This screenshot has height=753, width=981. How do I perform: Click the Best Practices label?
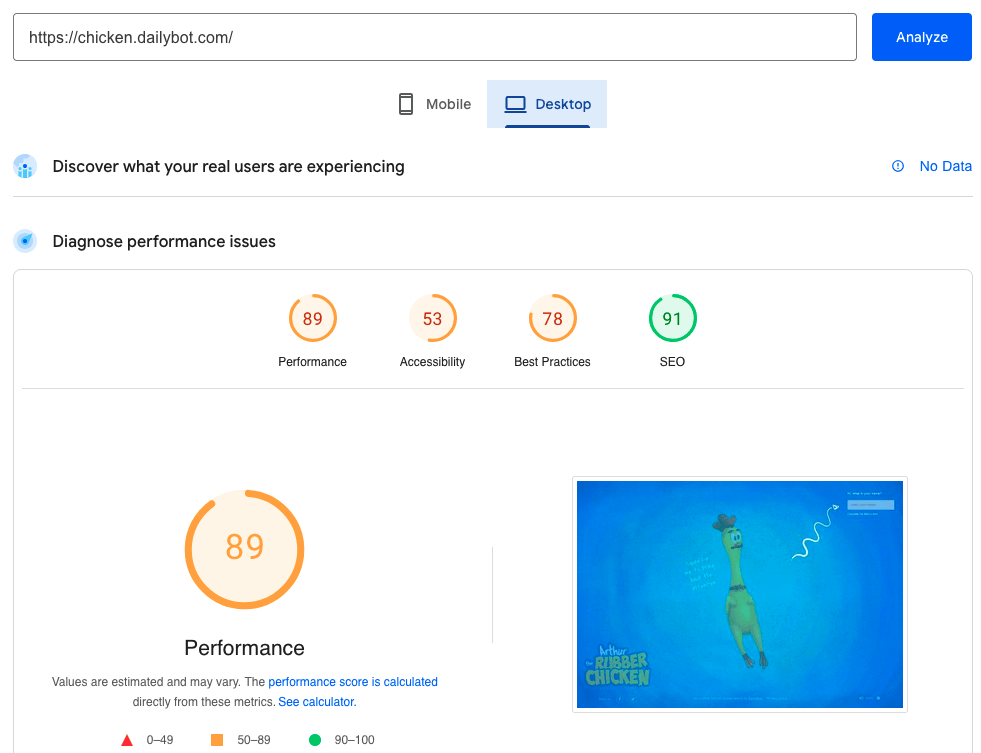(x=552, y=361)
